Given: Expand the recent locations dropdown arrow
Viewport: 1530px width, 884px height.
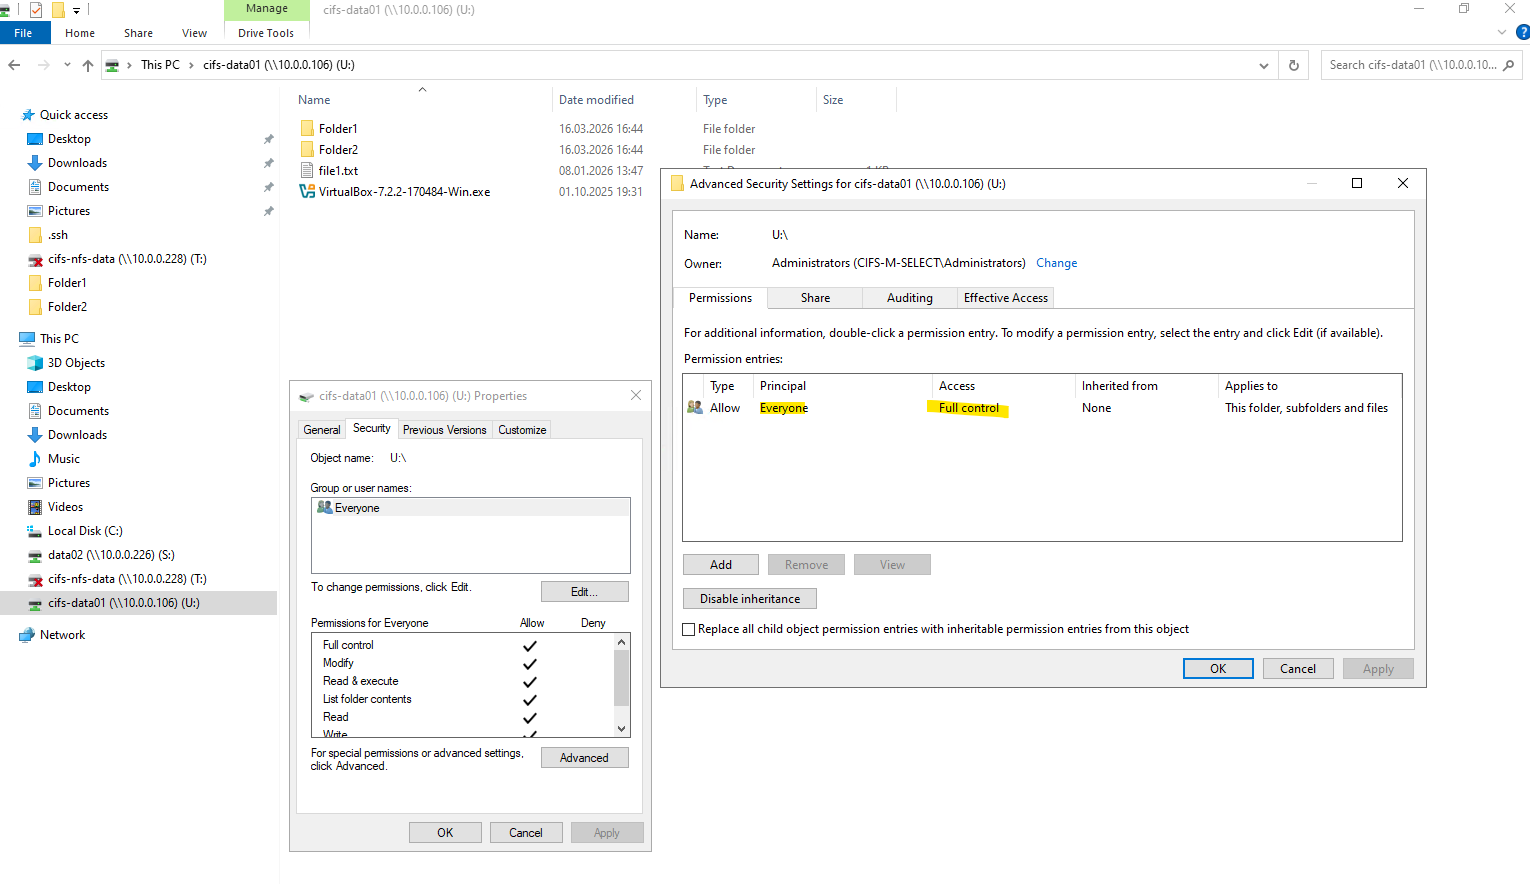Looking at the screenshot, I should click(67, 65).
